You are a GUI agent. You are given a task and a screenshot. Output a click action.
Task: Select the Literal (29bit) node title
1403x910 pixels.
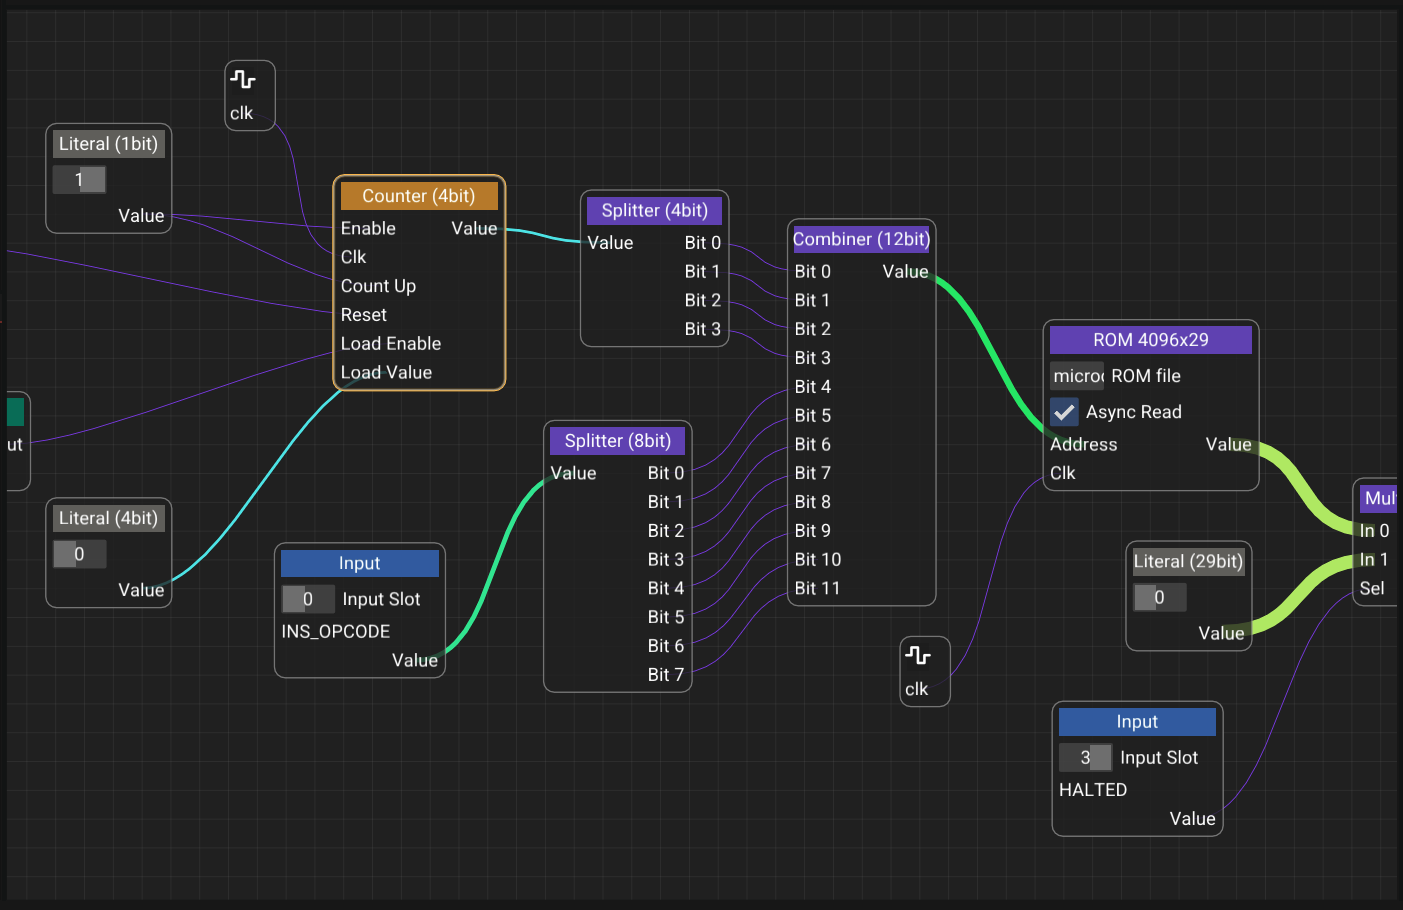point(1188,562)
